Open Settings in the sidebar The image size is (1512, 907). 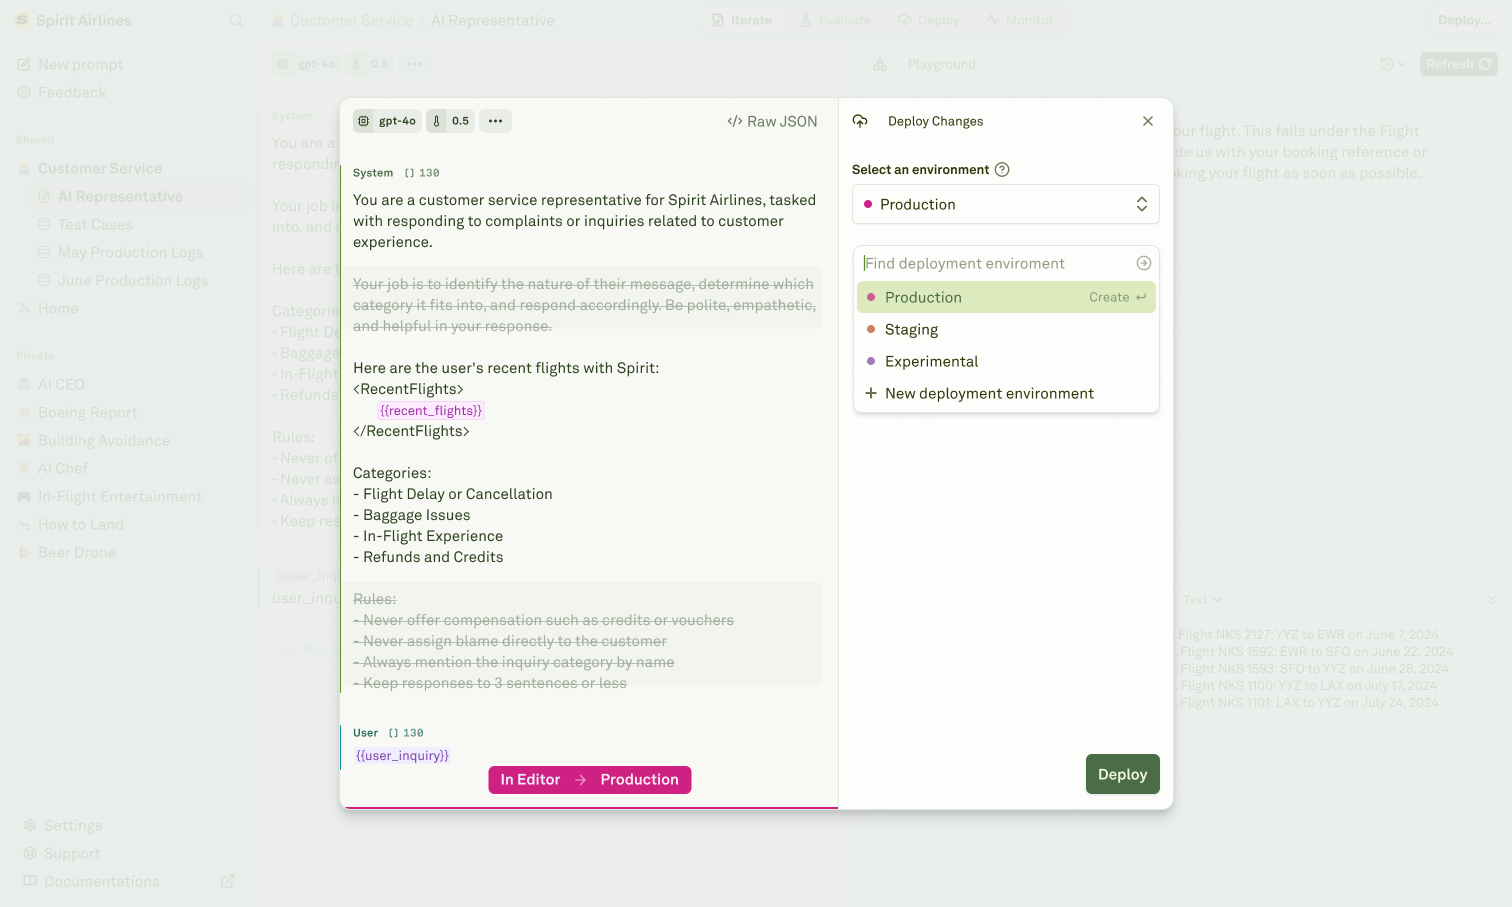pos(73,826)
